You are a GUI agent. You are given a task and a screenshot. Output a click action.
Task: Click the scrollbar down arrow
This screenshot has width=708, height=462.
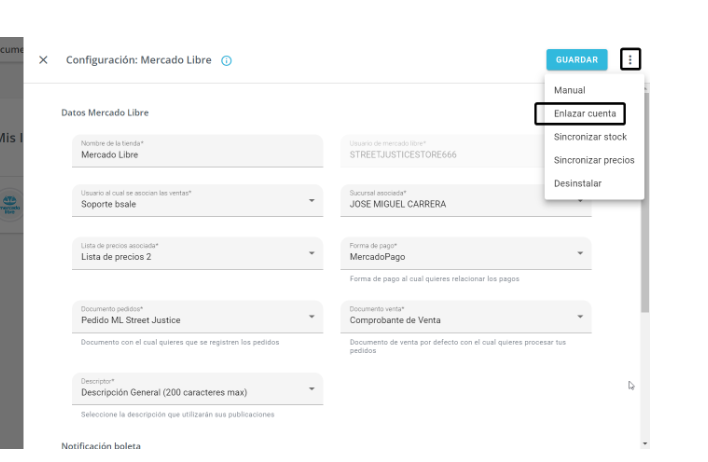pos(645,444)
